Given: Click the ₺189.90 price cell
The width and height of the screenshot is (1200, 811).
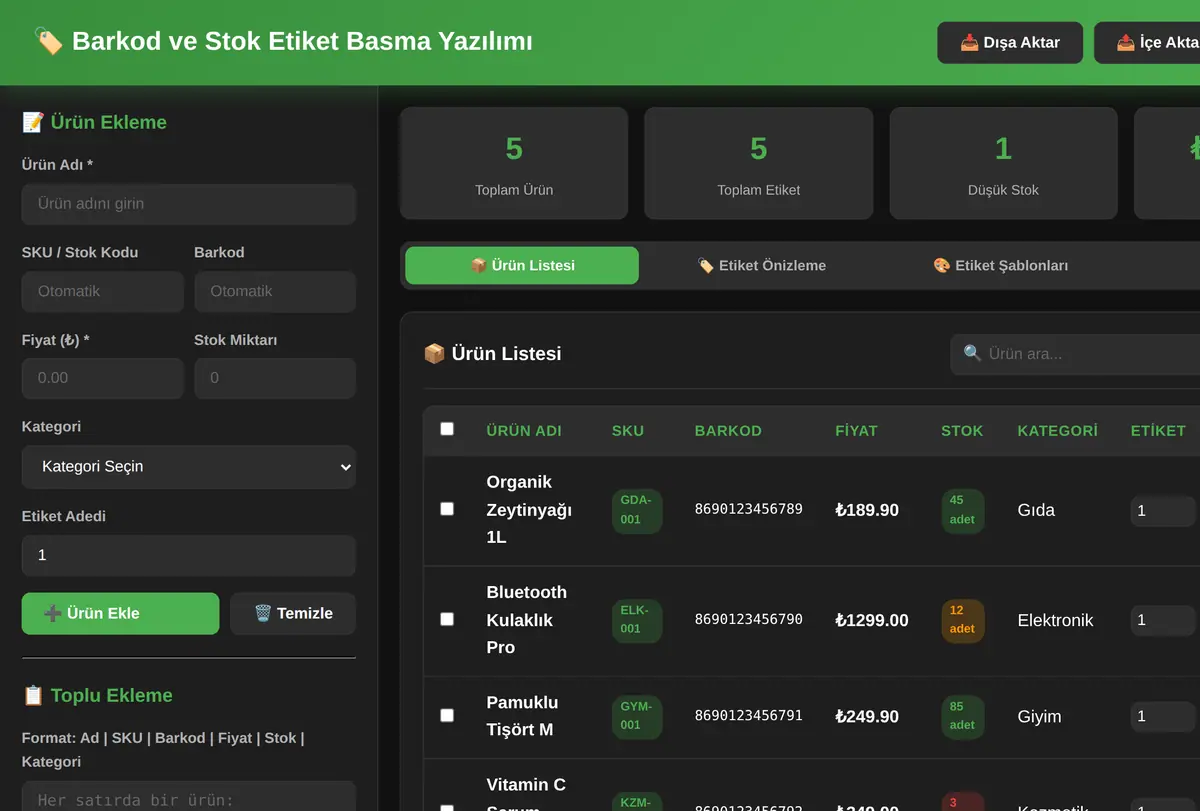Looking at the screenshot, I should click(867, 510).
